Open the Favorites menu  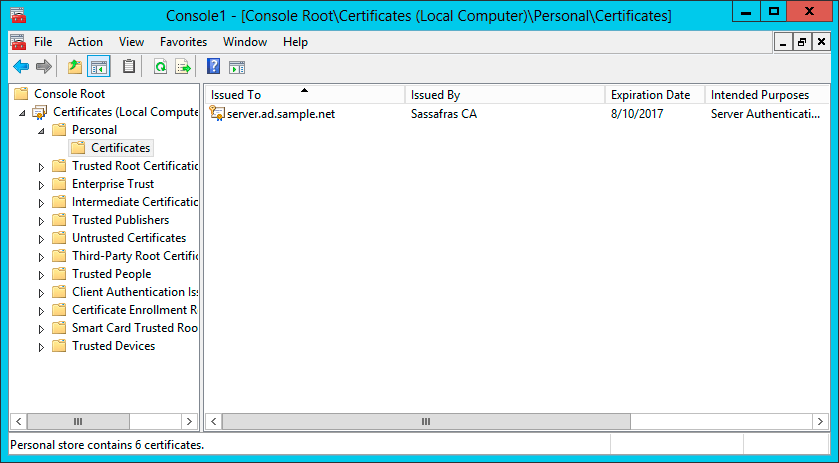pos(183,42)
